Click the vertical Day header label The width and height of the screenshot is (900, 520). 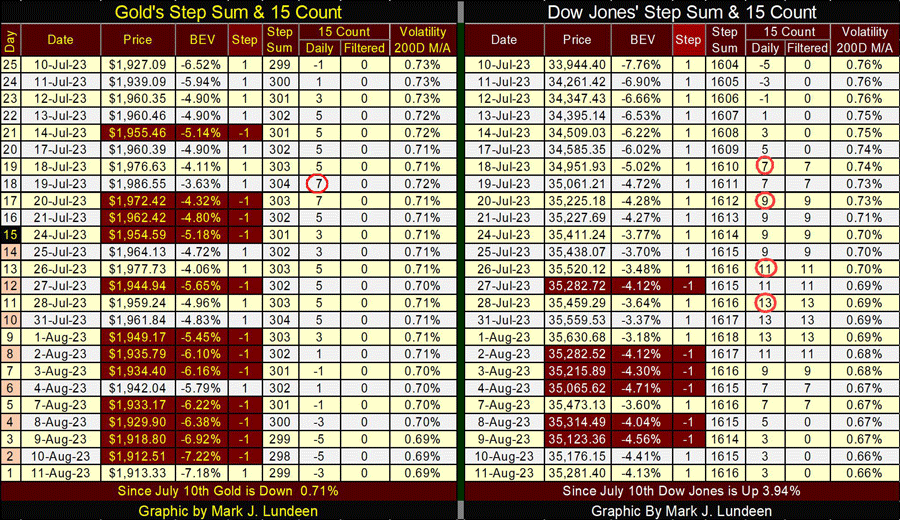click(9, 39)
